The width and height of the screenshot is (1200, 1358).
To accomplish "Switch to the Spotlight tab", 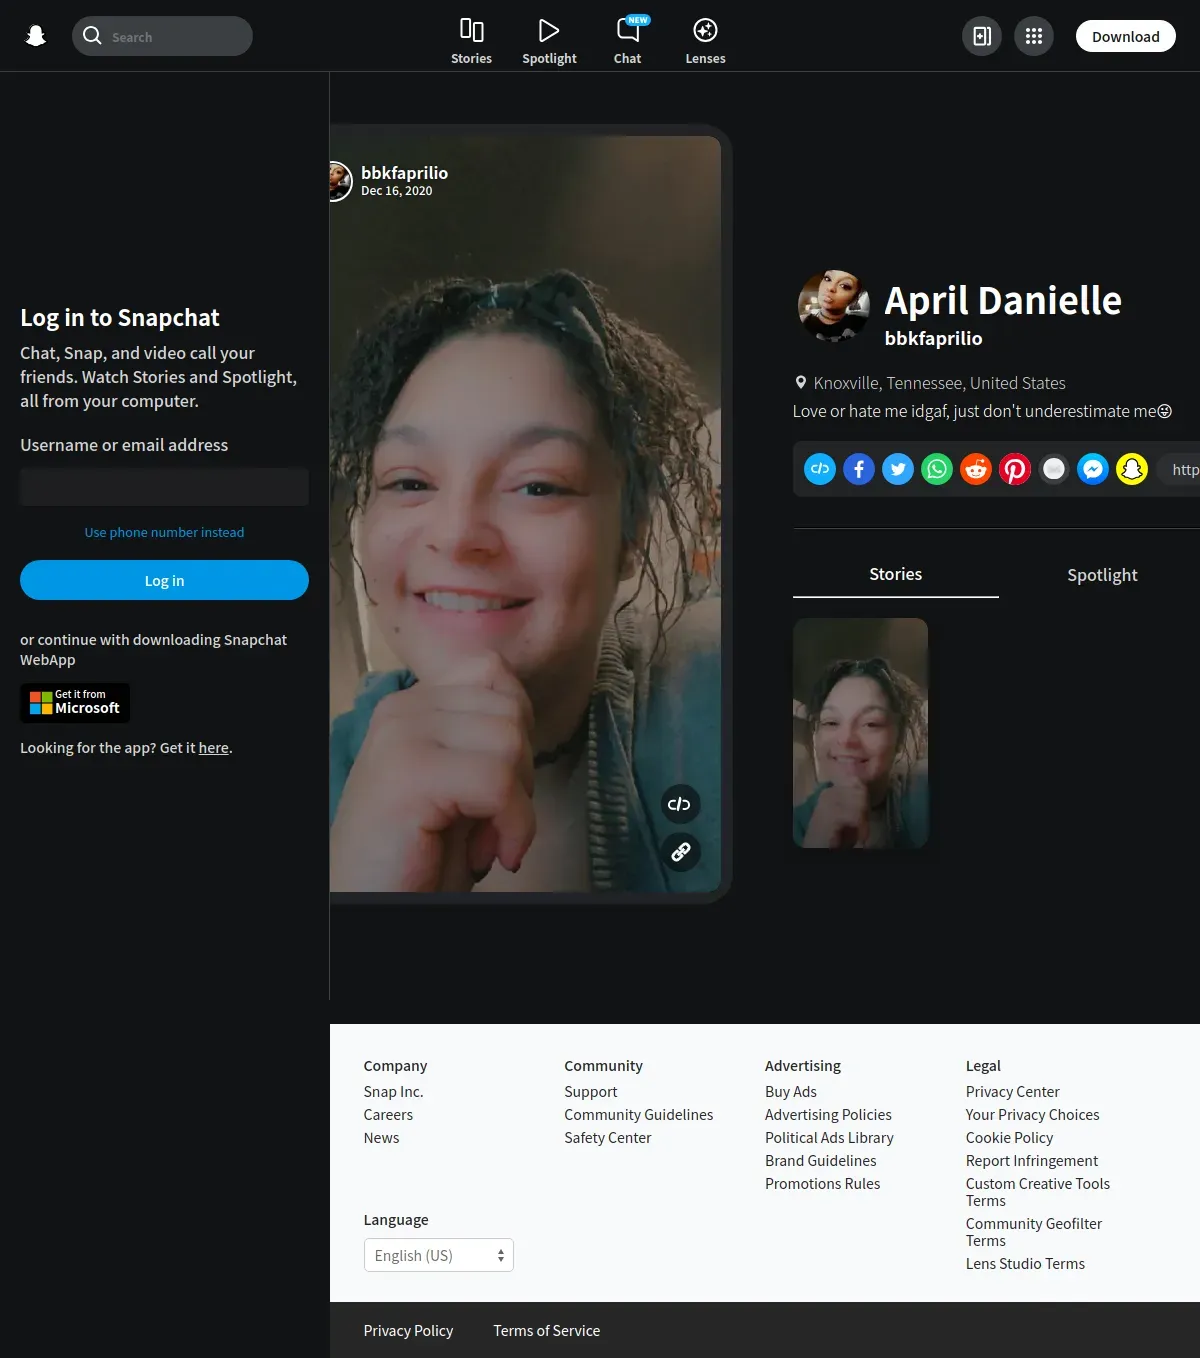I will [x=1102, y=575].
